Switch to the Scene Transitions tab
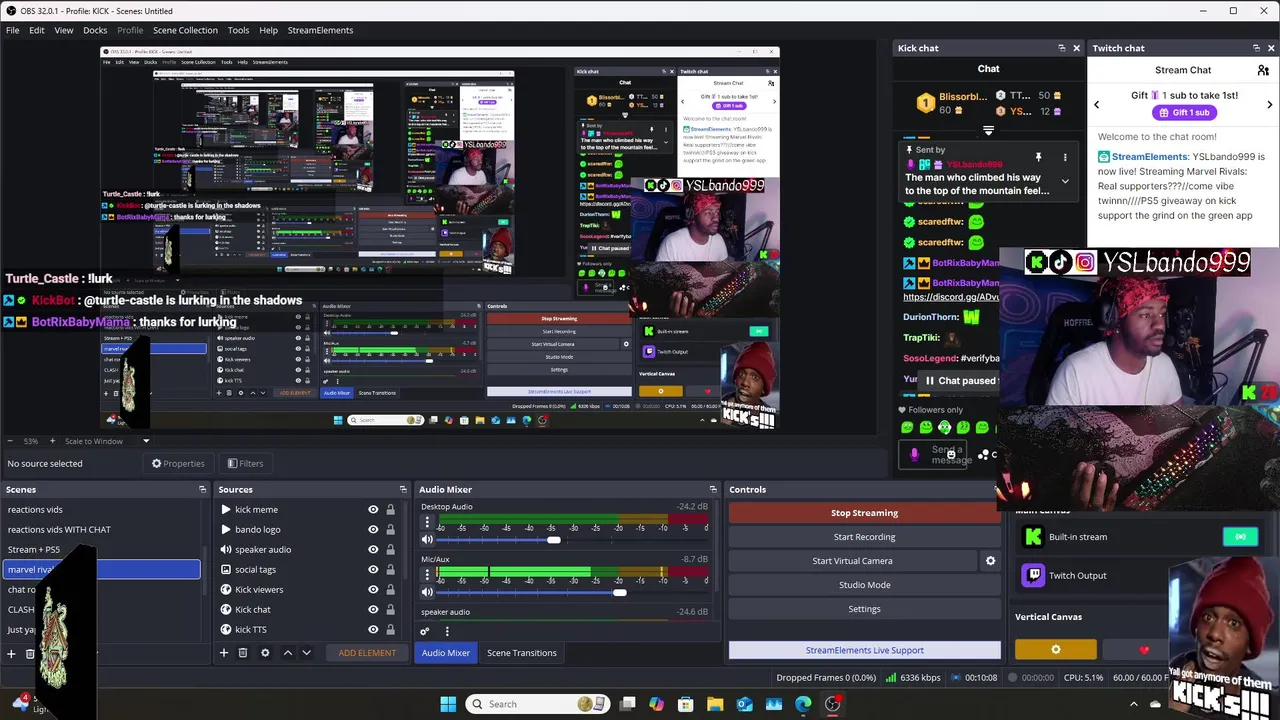 tap(522, 653)
